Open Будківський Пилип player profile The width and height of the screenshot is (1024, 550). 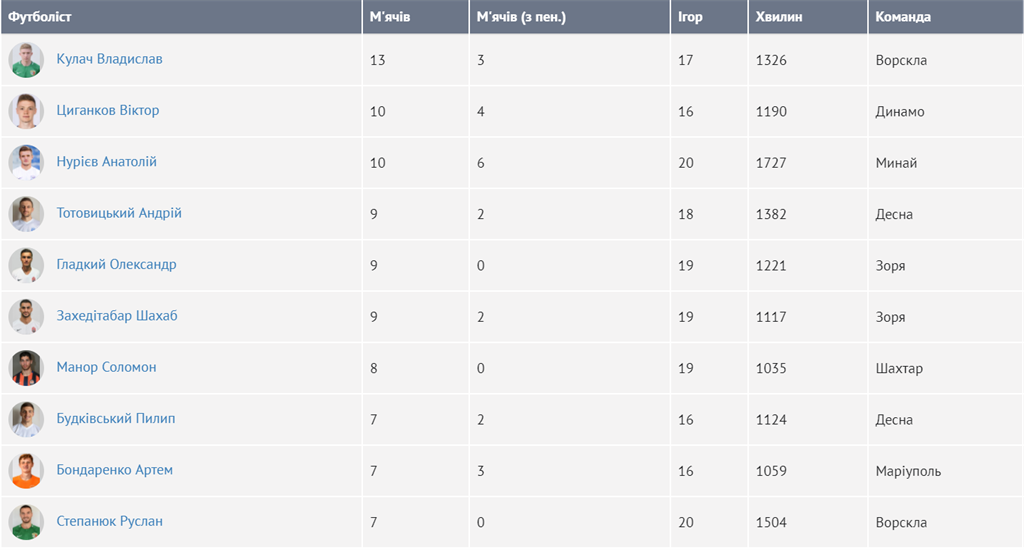pos(115,419)
